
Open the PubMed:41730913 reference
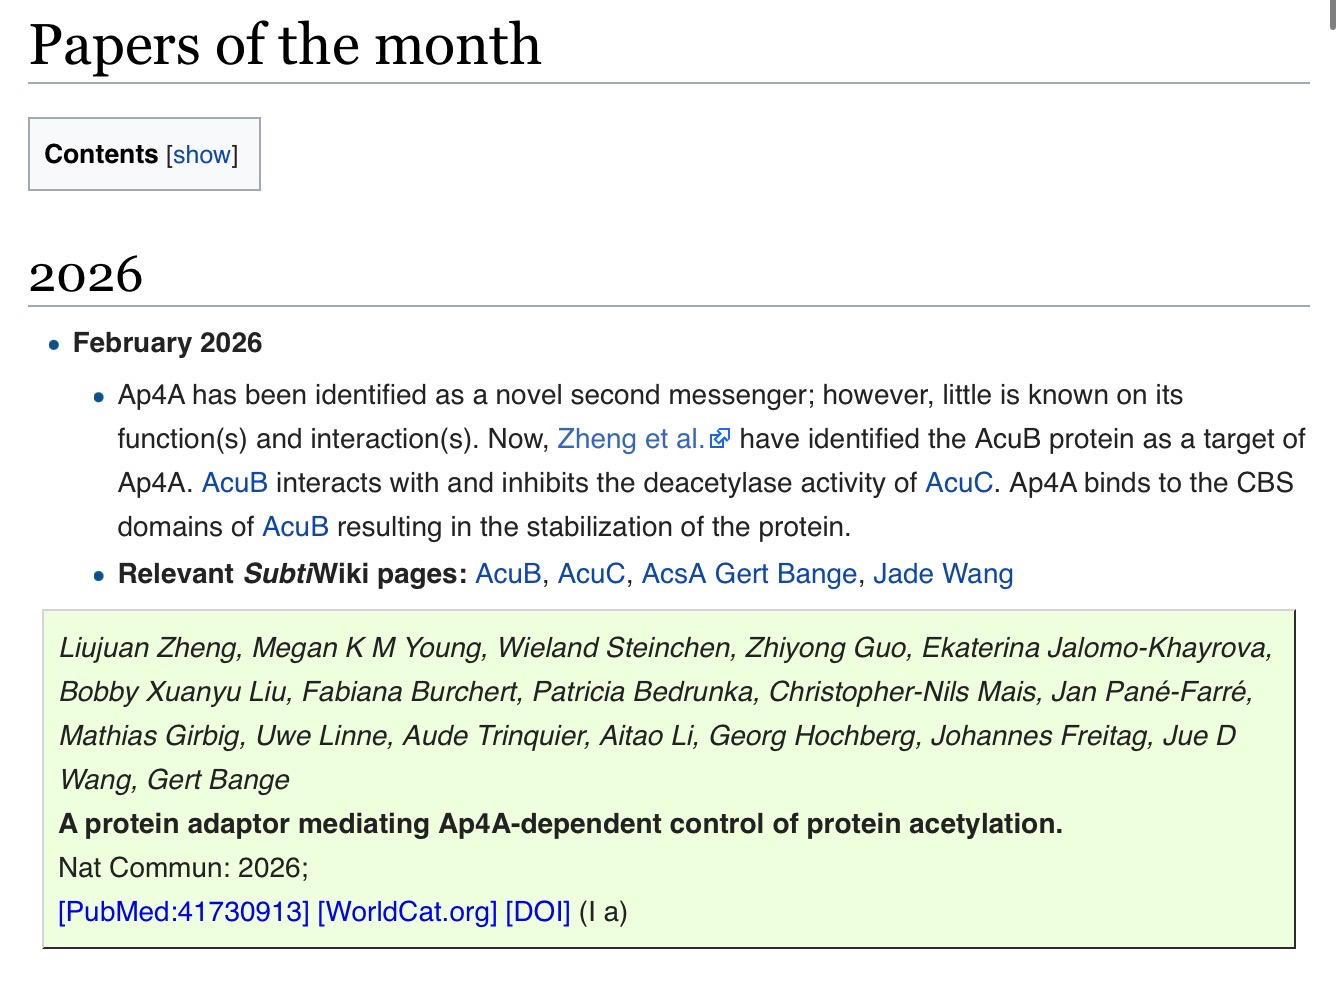coord(184,912)
